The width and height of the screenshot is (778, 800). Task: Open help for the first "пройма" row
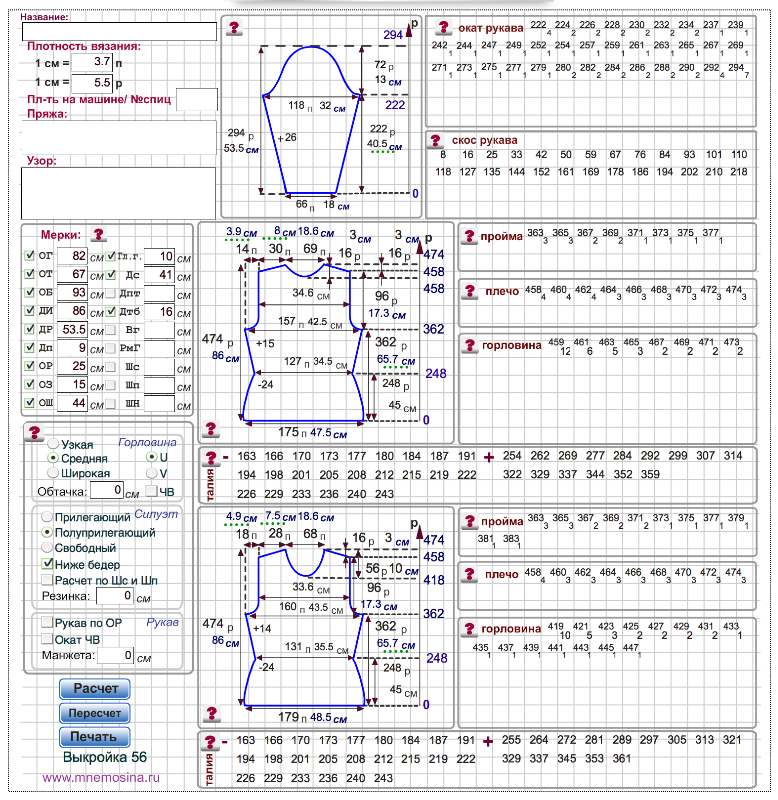coord(468,237)
